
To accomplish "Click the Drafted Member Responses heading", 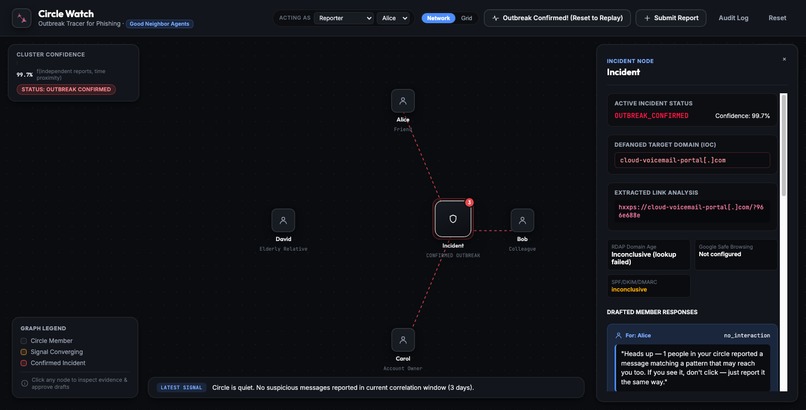I will pos(652,312).
